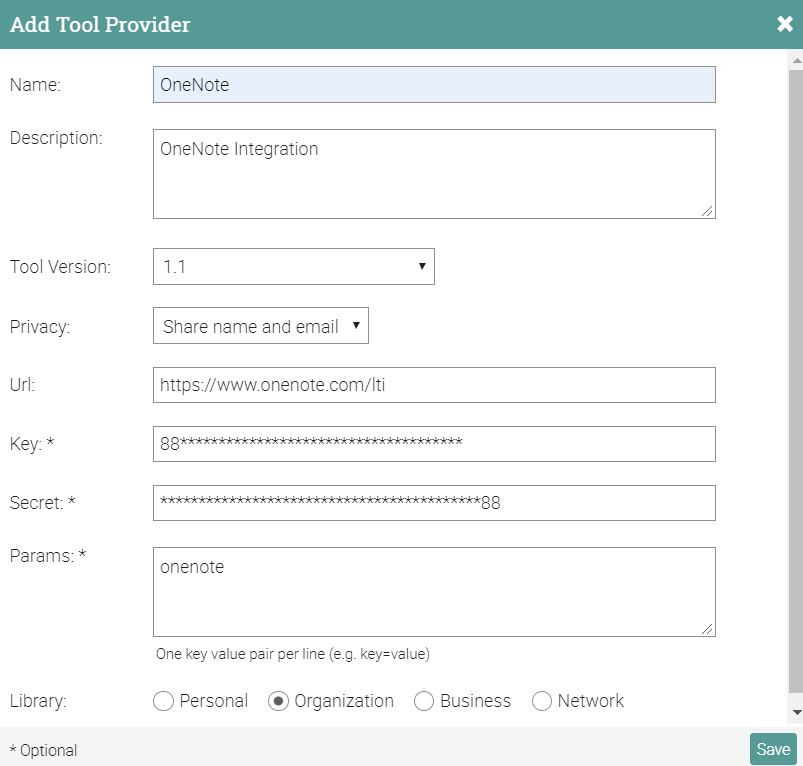Screen dimensions: 803x766
Task: Click the Description resize handle
Action: (x=707, y=211)
